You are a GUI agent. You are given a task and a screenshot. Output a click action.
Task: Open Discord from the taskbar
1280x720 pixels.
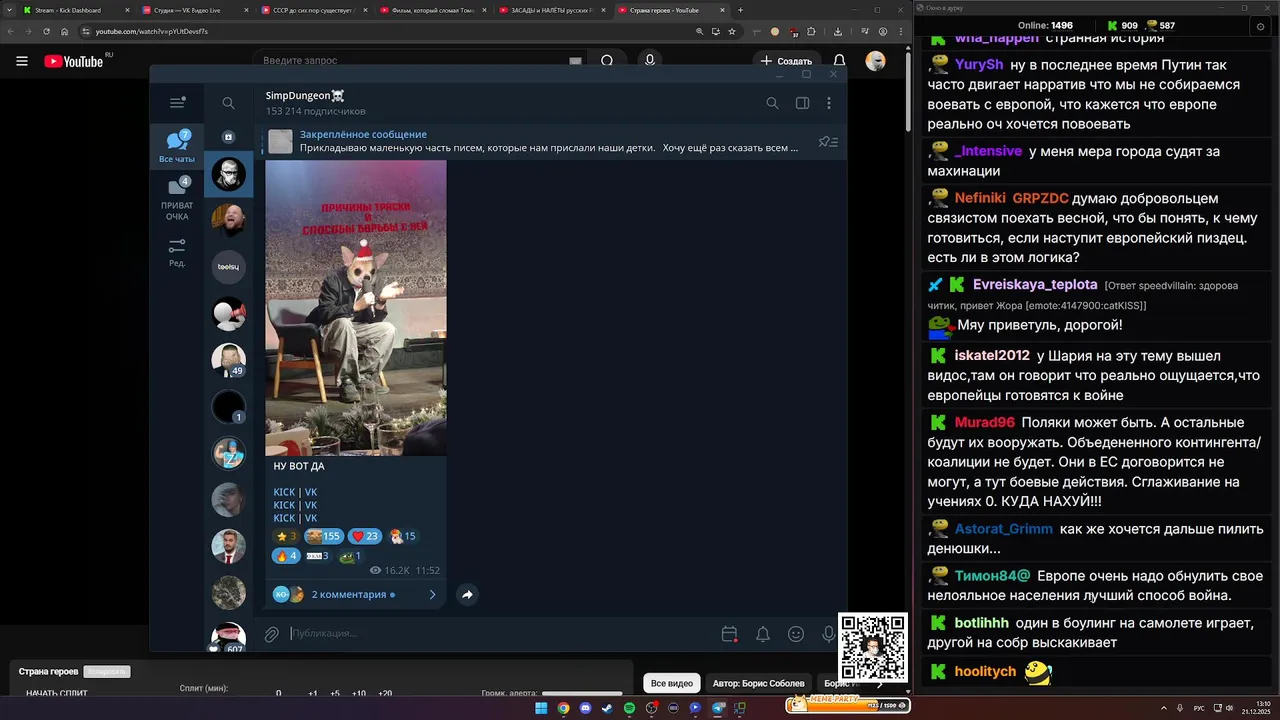(585, 708)
